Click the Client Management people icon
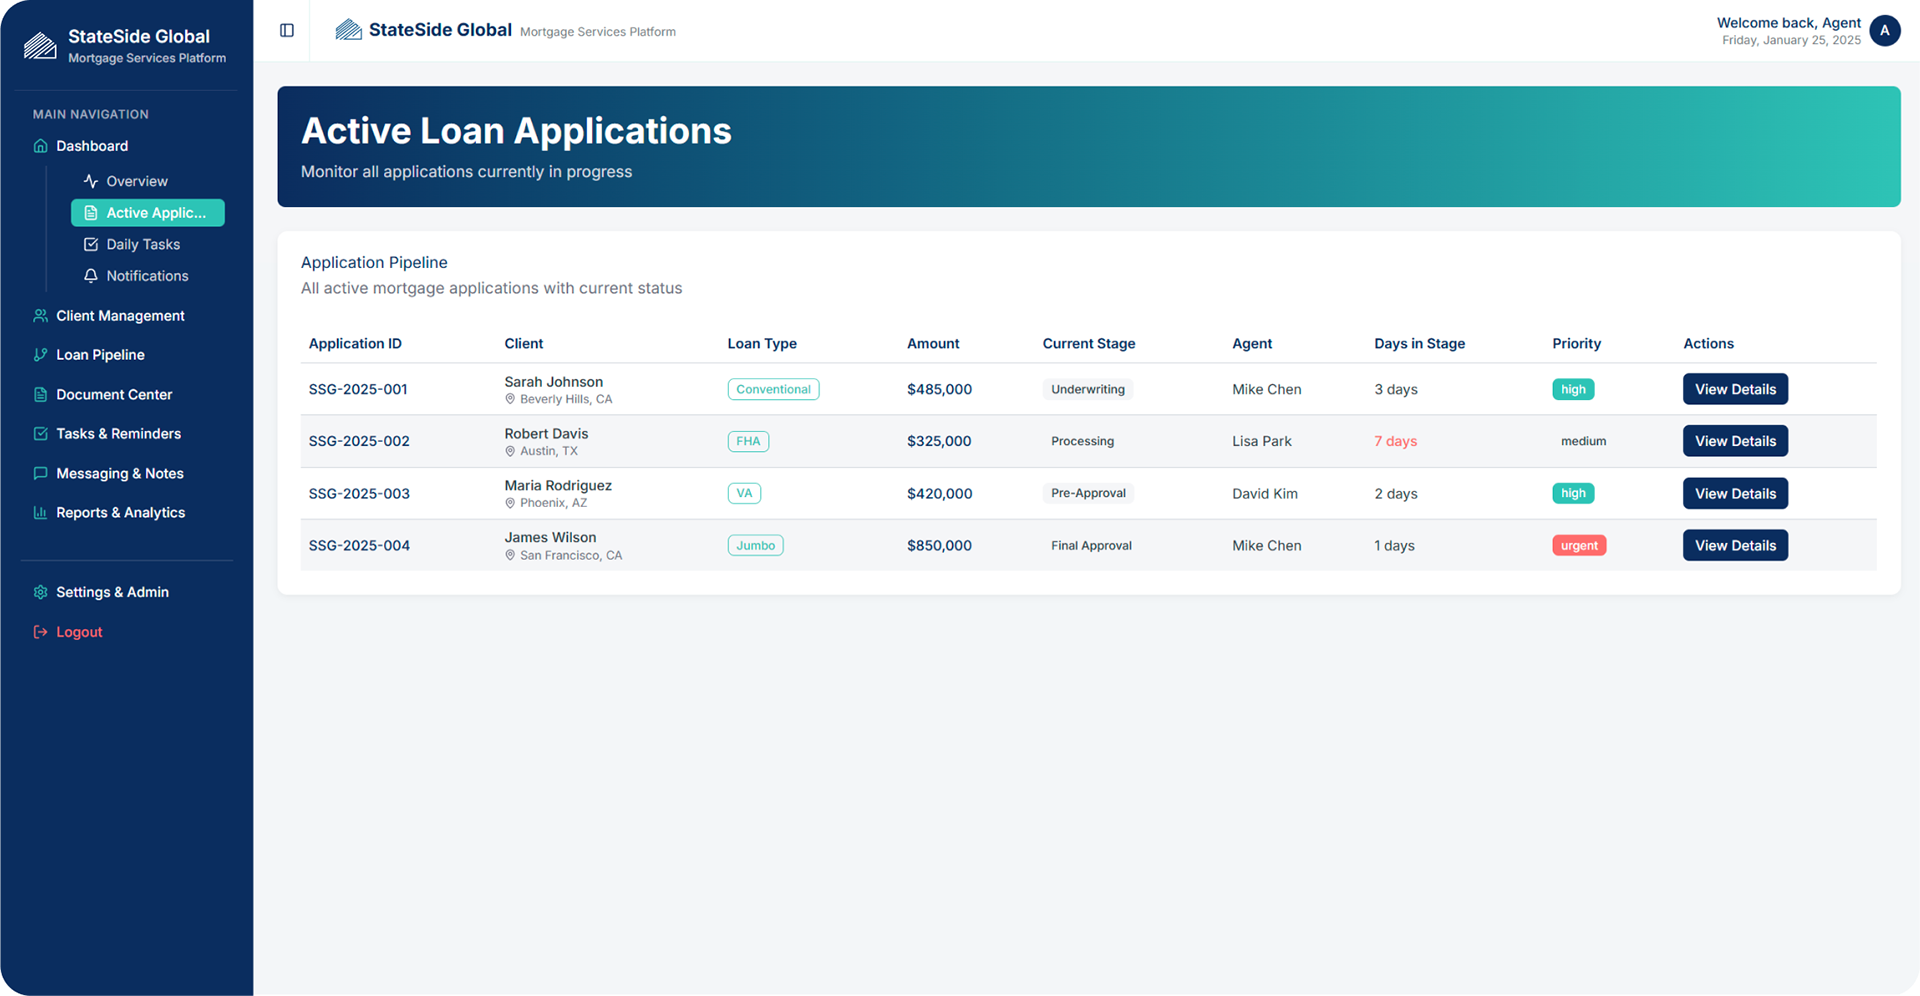 click(x=40, y=316)
